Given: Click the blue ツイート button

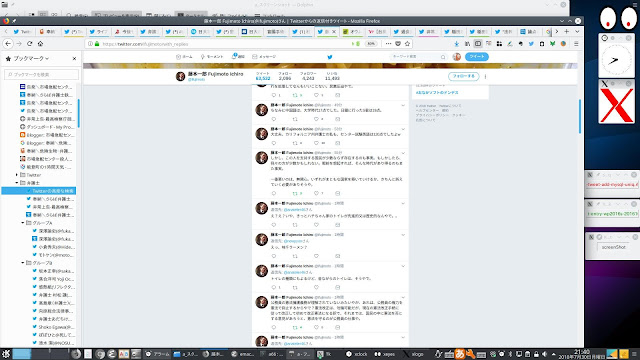Looking at the screenshot, I should tap(476, 57).
